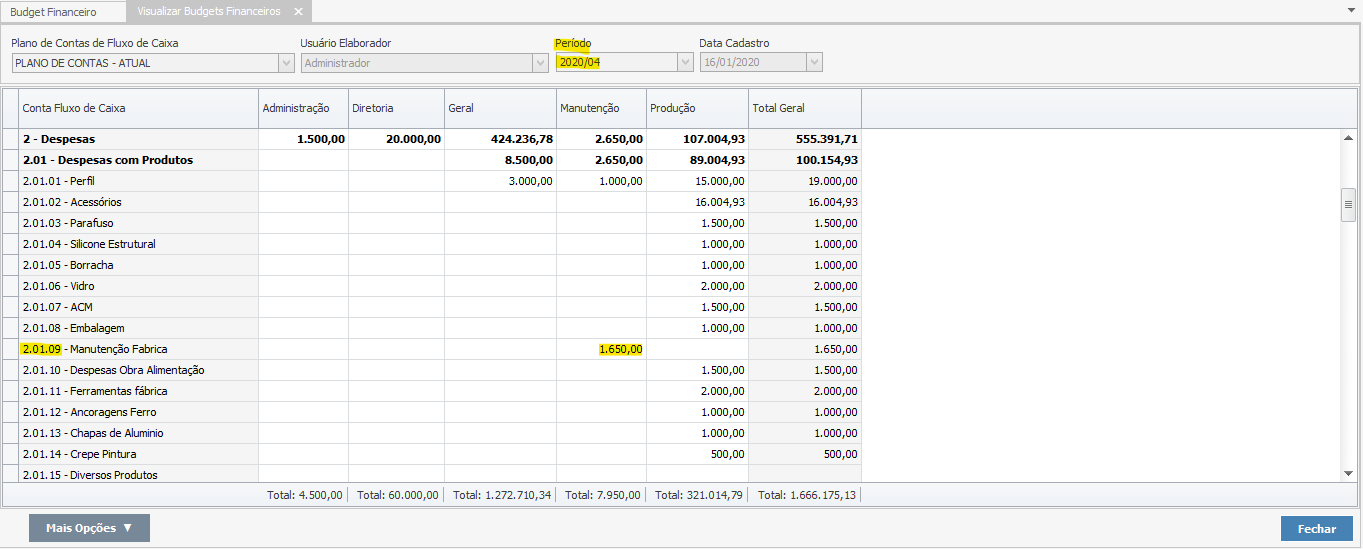
Task: Expand the Data Cadastro date dropdown
Action: pyautogui.click(x=814, y=63)
